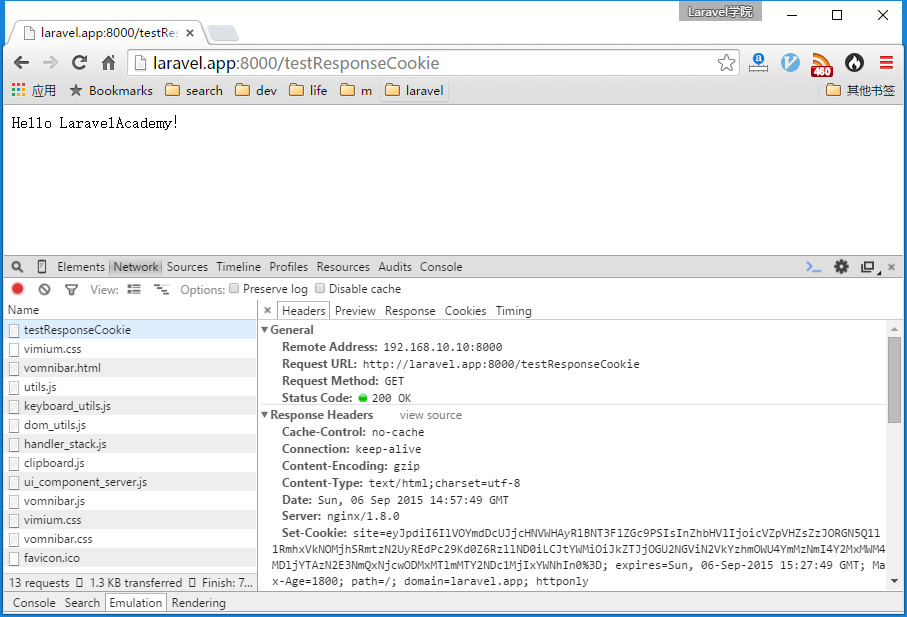Click the view source link
This screenshot has height=617, width=907.
coord(430,415)
